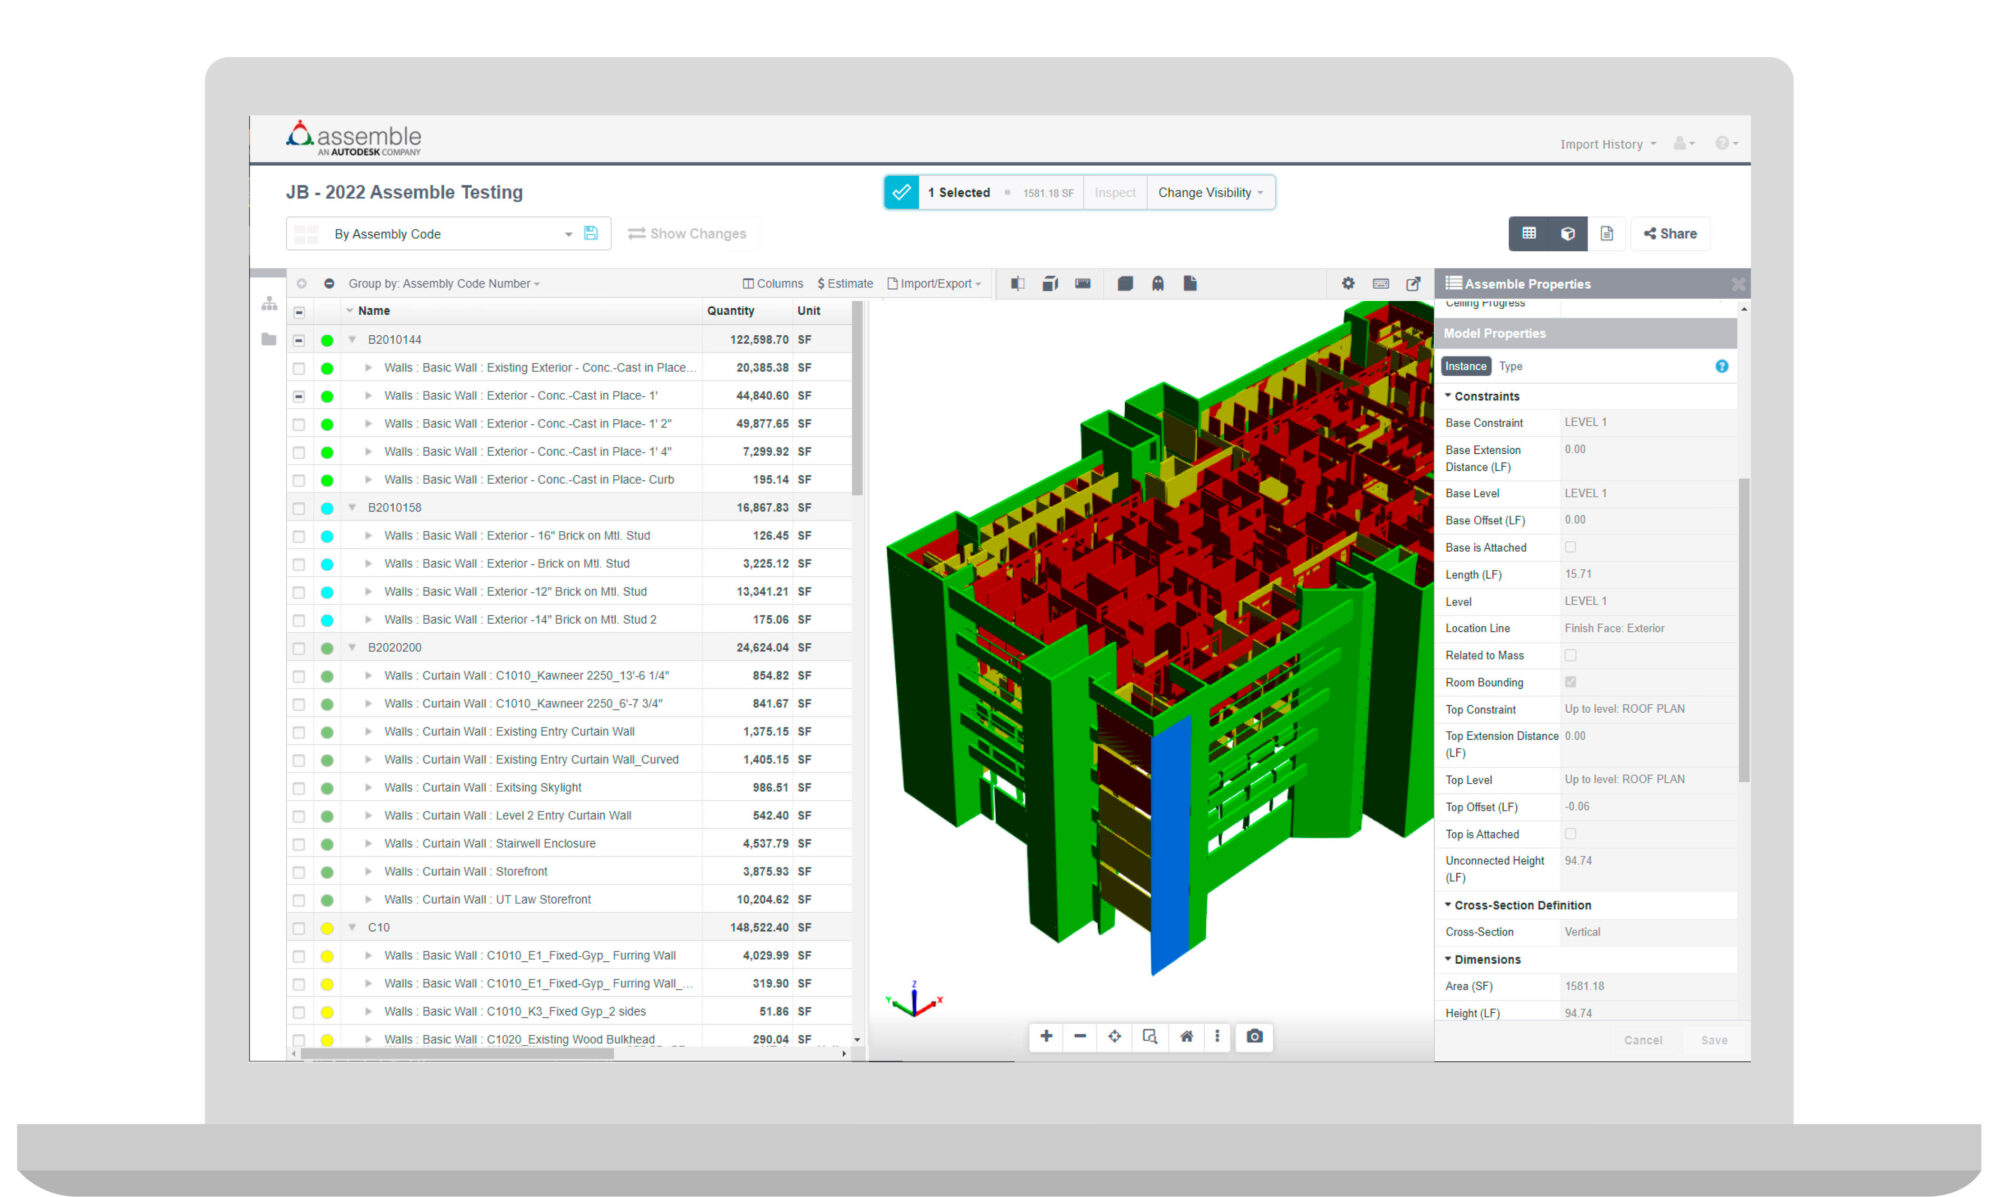Click the home view icon in 3D viewer
This screenshot has width=2000, height=1197.
1186,1037
